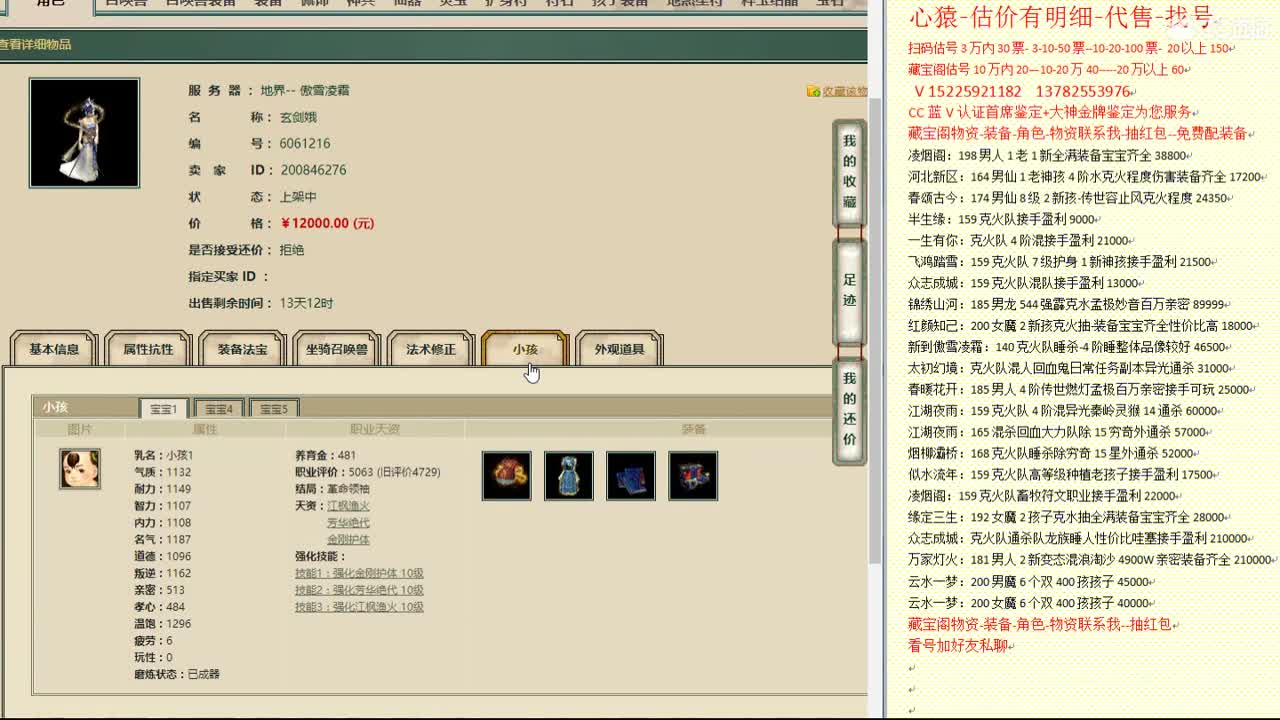Open the 基本信息 tab
This screenshot has height=720, width=1280.
pyautogui.click(x=54, y=349)
